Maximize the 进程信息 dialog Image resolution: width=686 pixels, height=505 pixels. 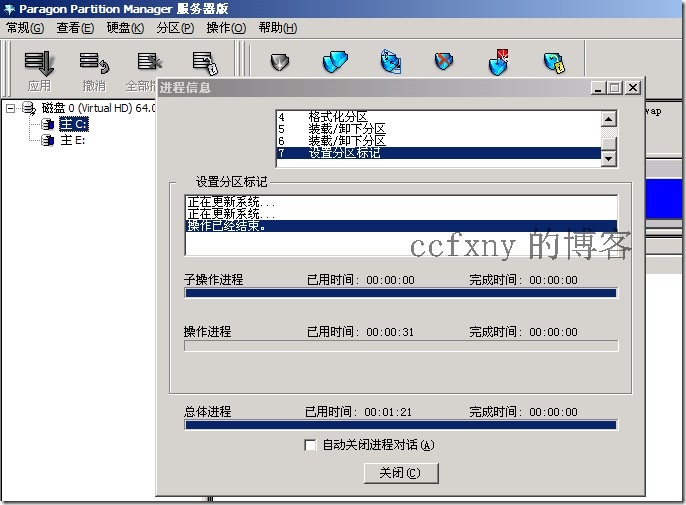[615, 88]
